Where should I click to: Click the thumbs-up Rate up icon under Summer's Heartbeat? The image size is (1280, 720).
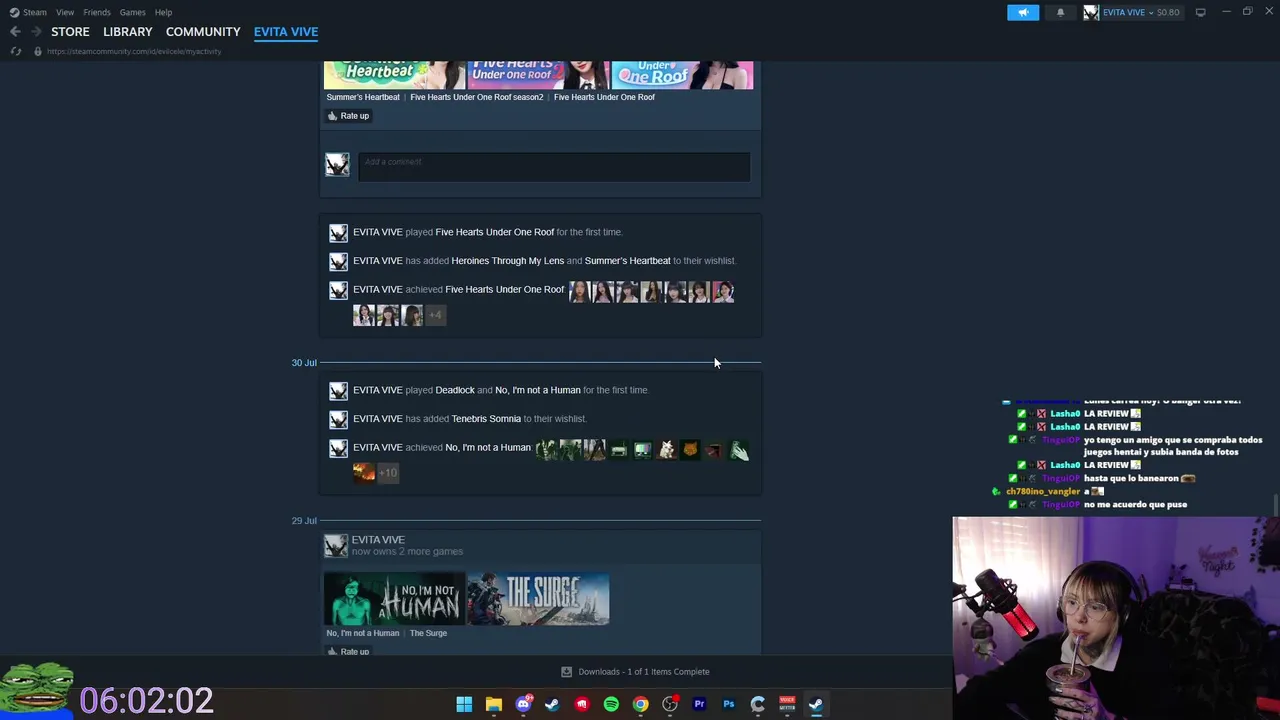pos(333,116)
